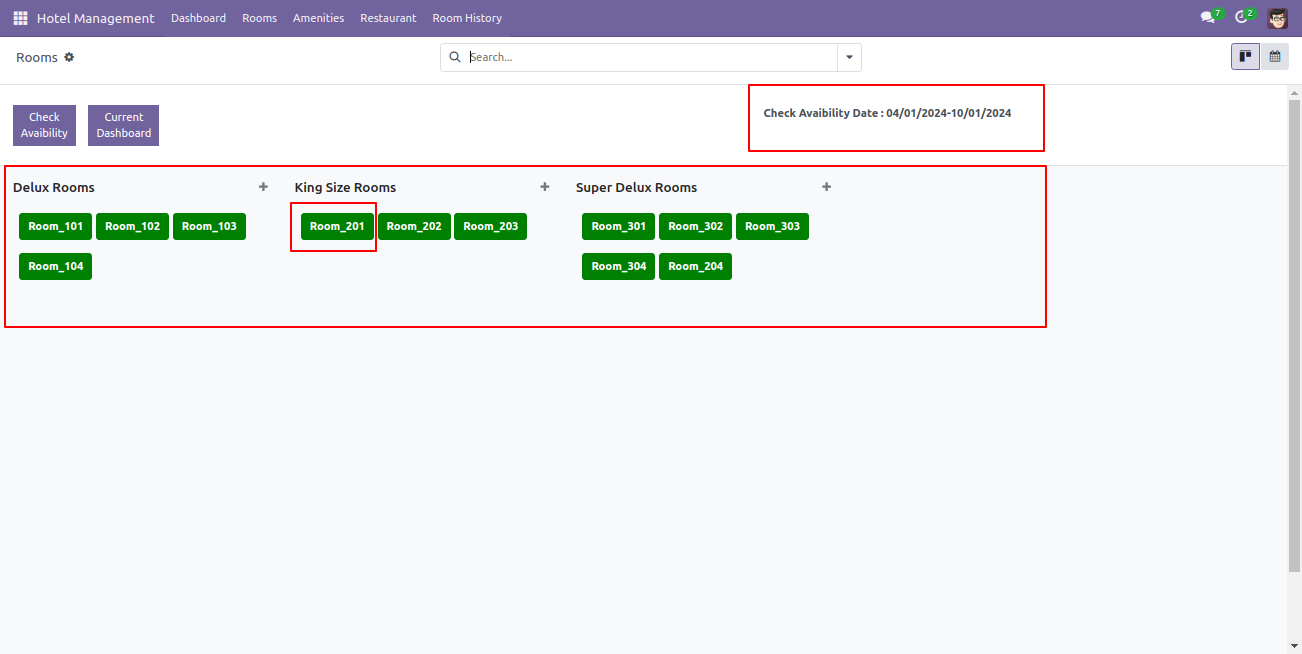The image size is (1302, 654).
Task: Expand the search options dropdown arrow
Action: point(849,57)
